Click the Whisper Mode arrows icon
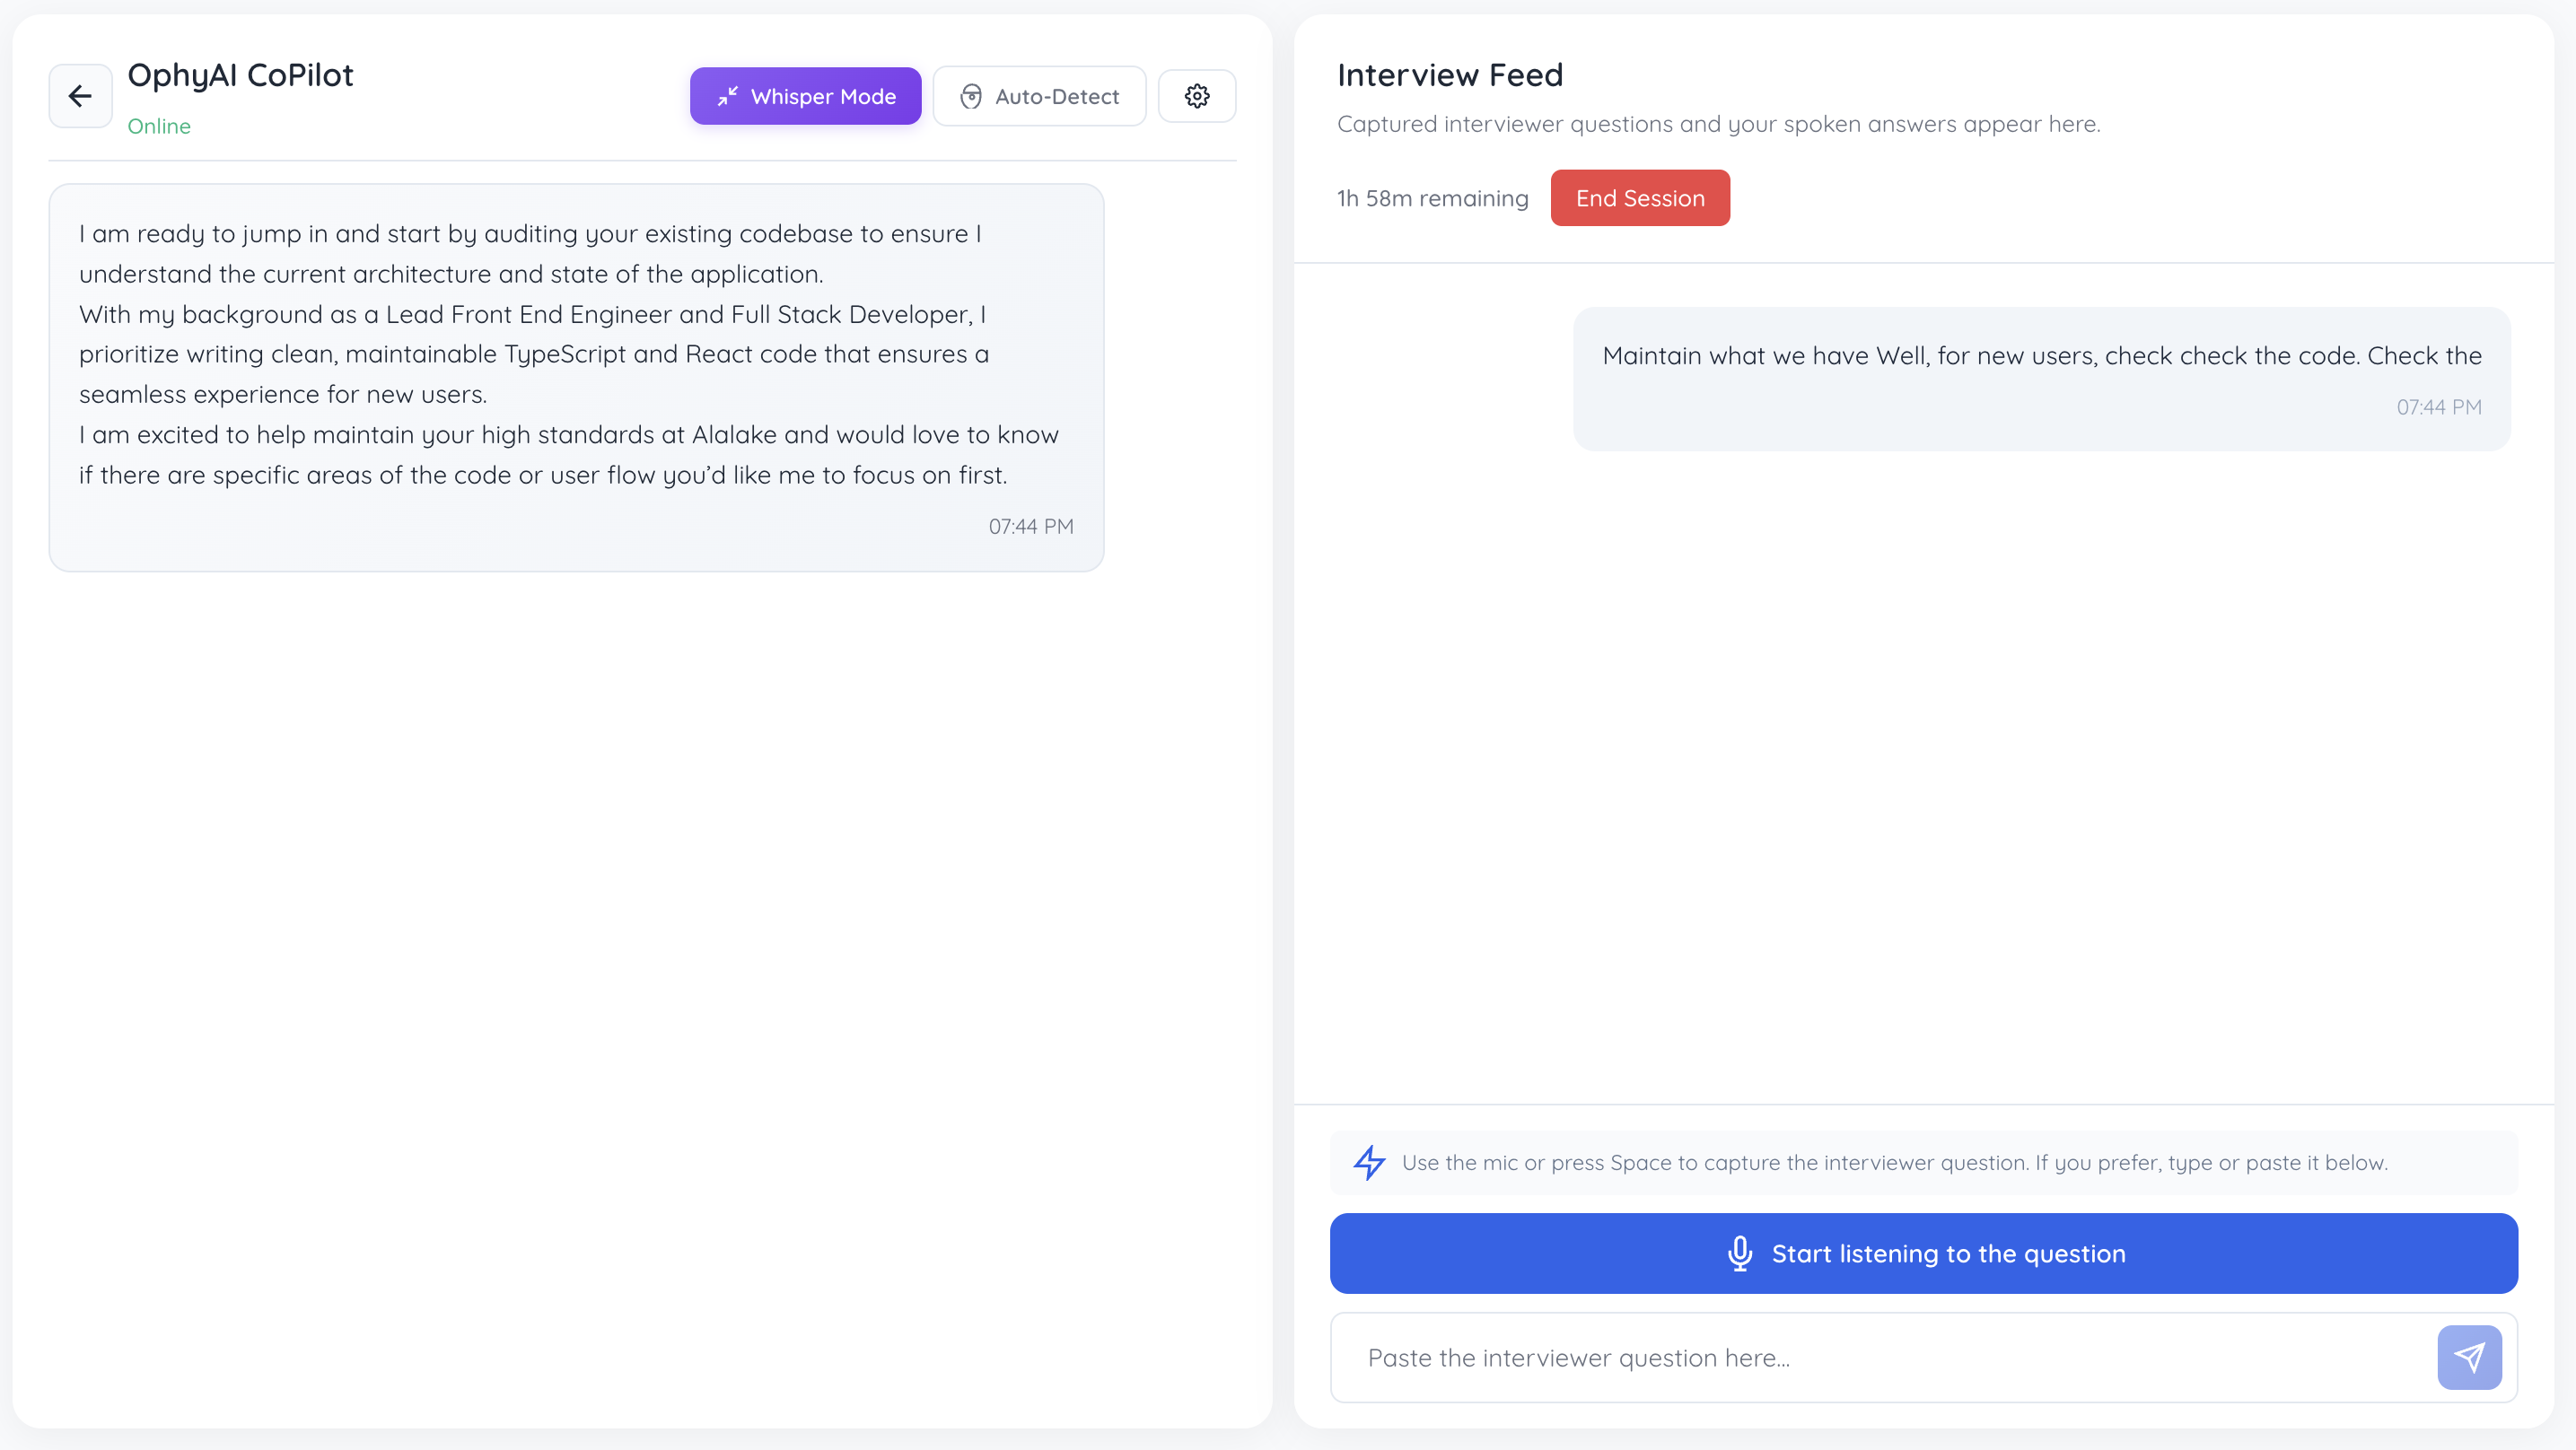Viewport: 2576px width, 1450px height. [729, 96]
